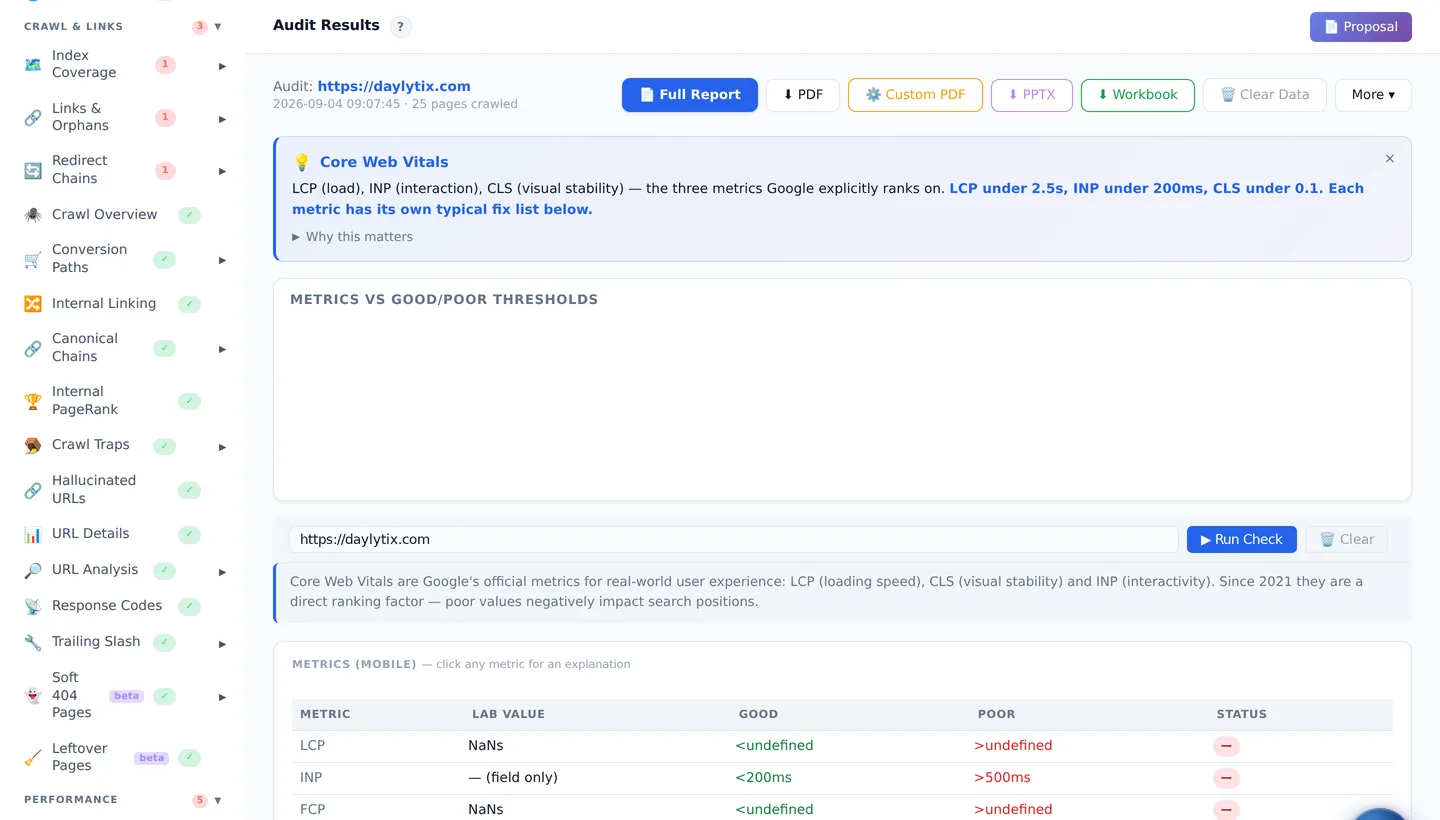The width and height of the screenshot is (1440, 820).
Task: Click the GOOD column header
Action: tap(758, 715)
